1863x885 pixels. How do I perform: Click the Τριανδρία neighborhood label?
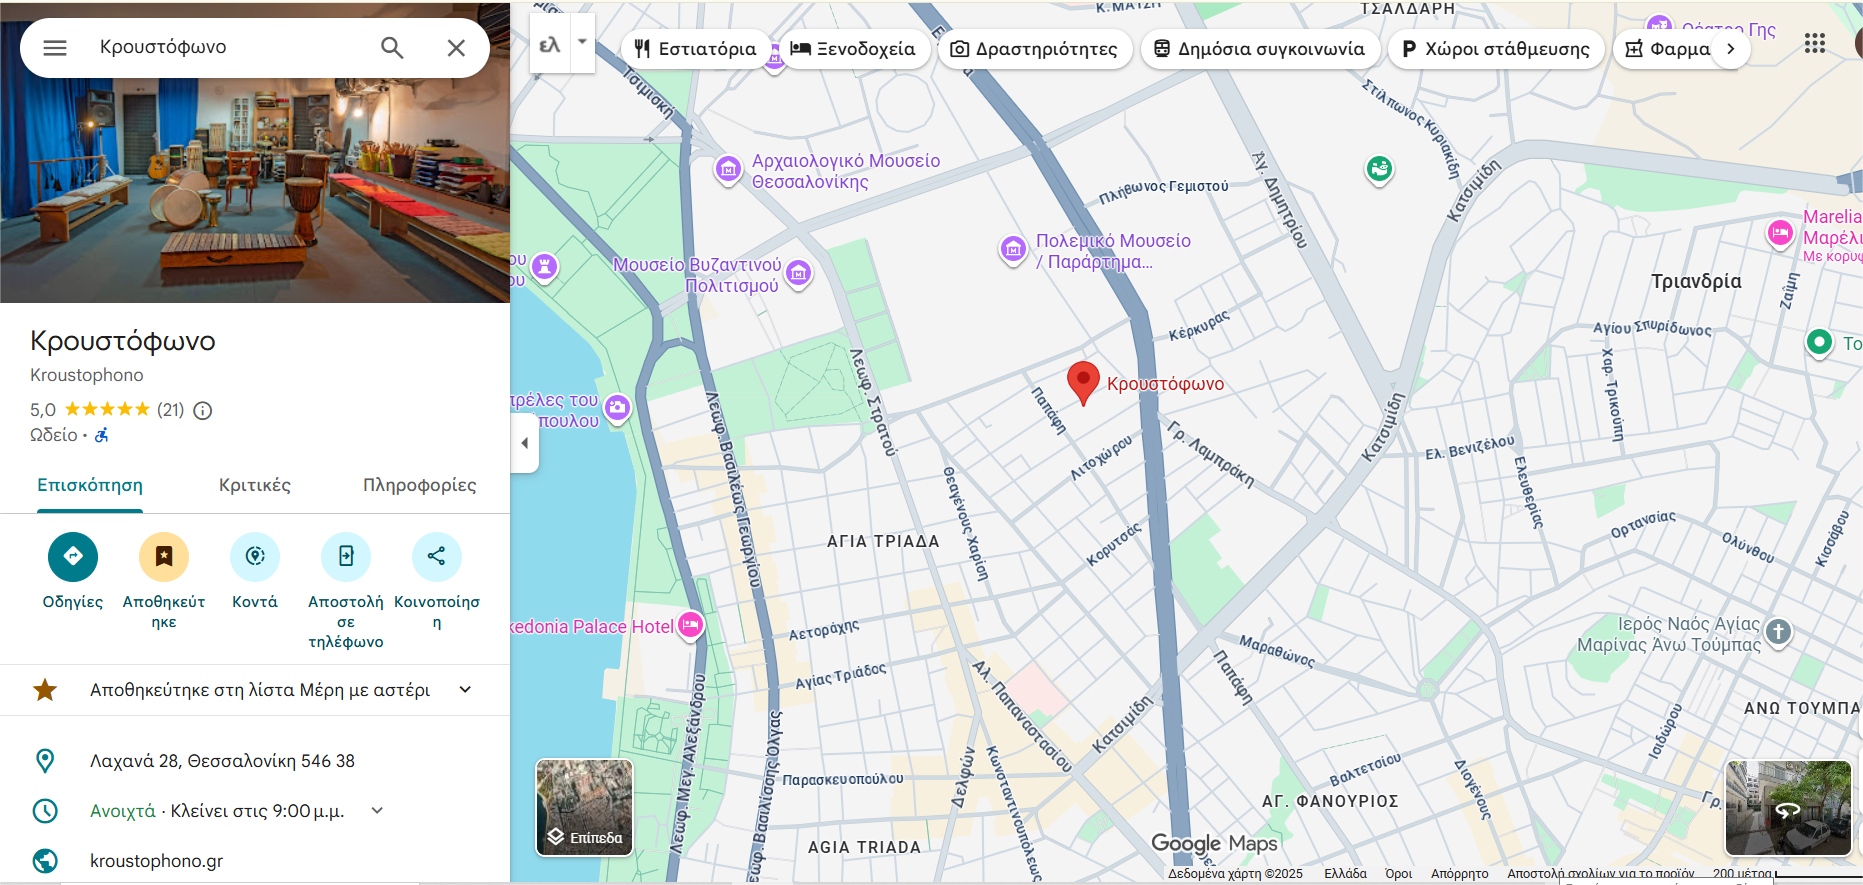point(1696,281)
